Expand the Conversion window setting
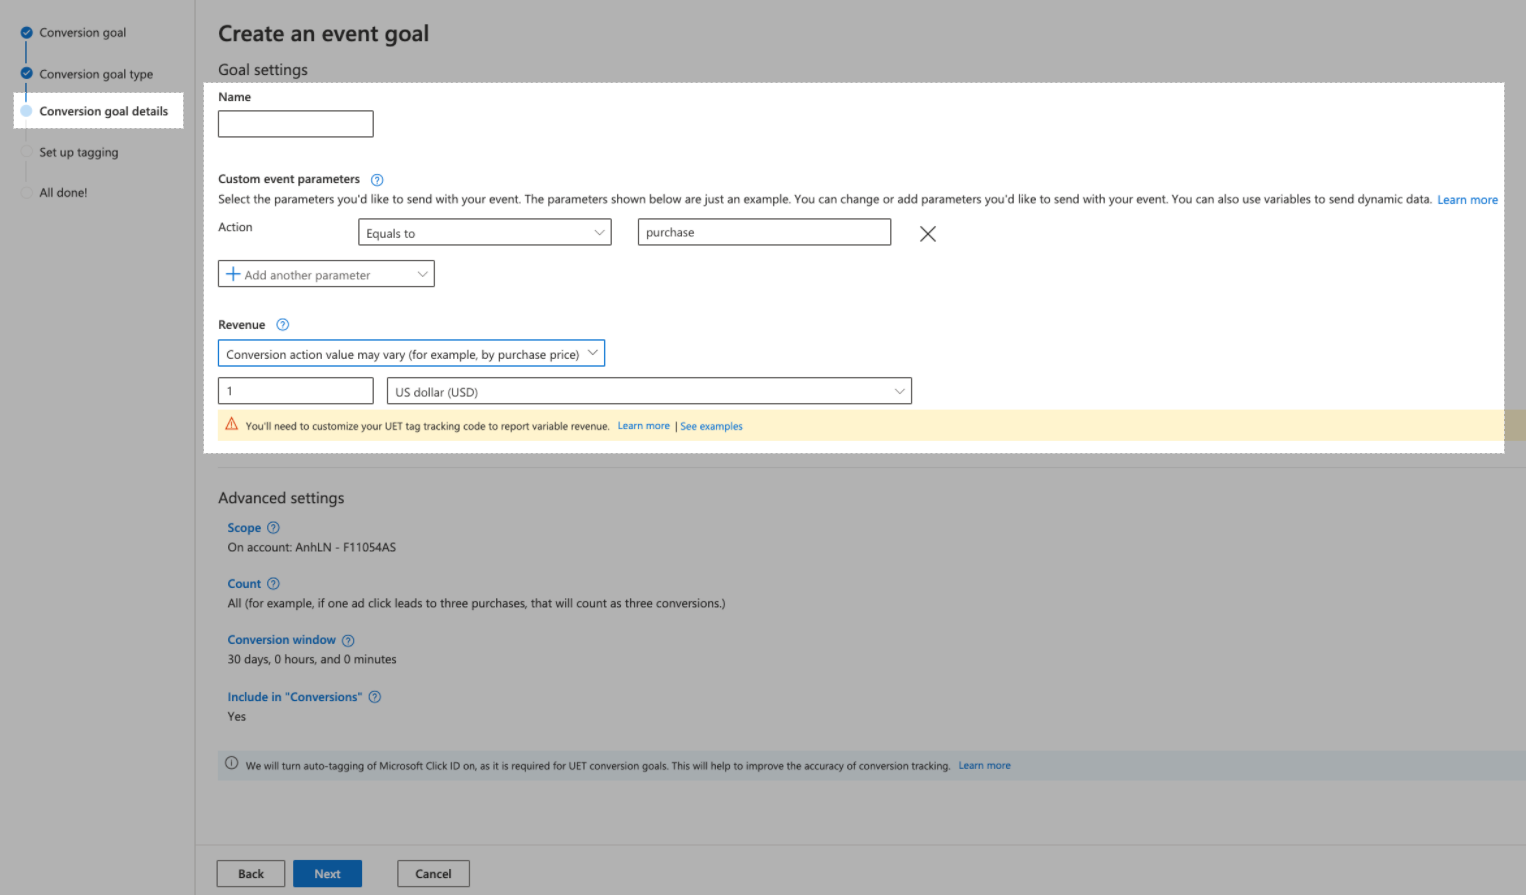Viewport: 1526px width, 895px height. (x=281, y=640)
